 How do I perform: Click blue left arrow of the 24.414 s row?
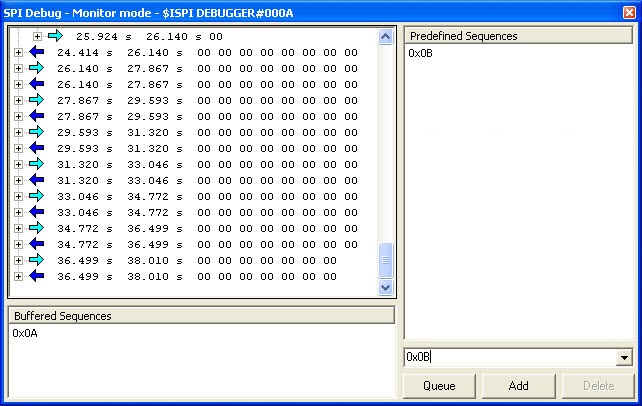37,52
